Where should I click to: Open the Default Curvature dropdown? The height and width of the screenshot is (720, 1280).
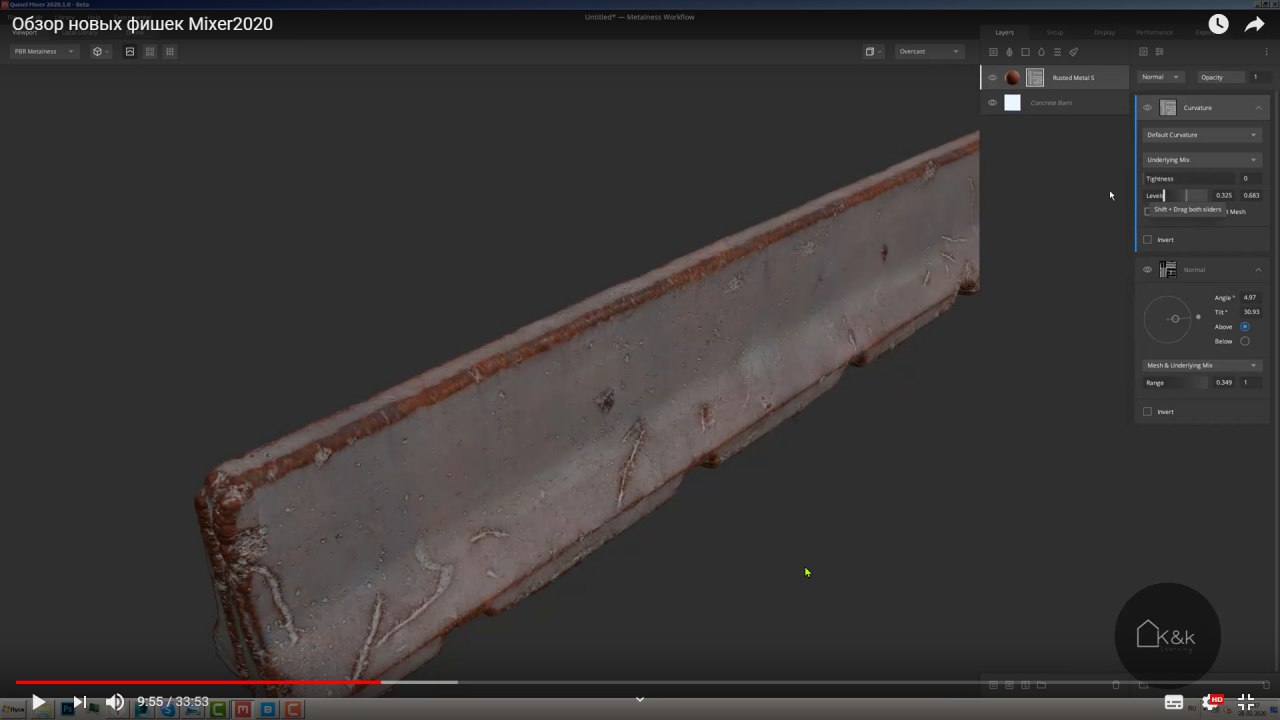click(1201, 135)
